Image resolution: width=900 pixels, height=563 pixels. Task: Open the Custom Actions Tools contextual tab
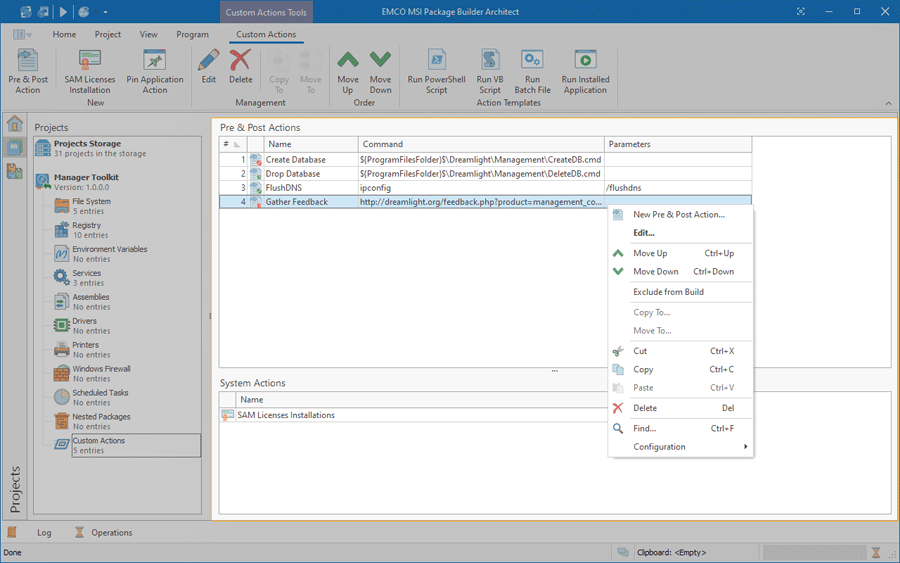point(266,12)
